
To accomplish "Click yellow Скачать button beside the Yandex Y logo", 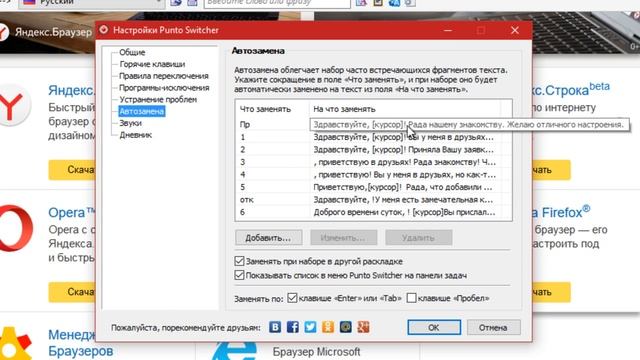I will pos(72,170).
